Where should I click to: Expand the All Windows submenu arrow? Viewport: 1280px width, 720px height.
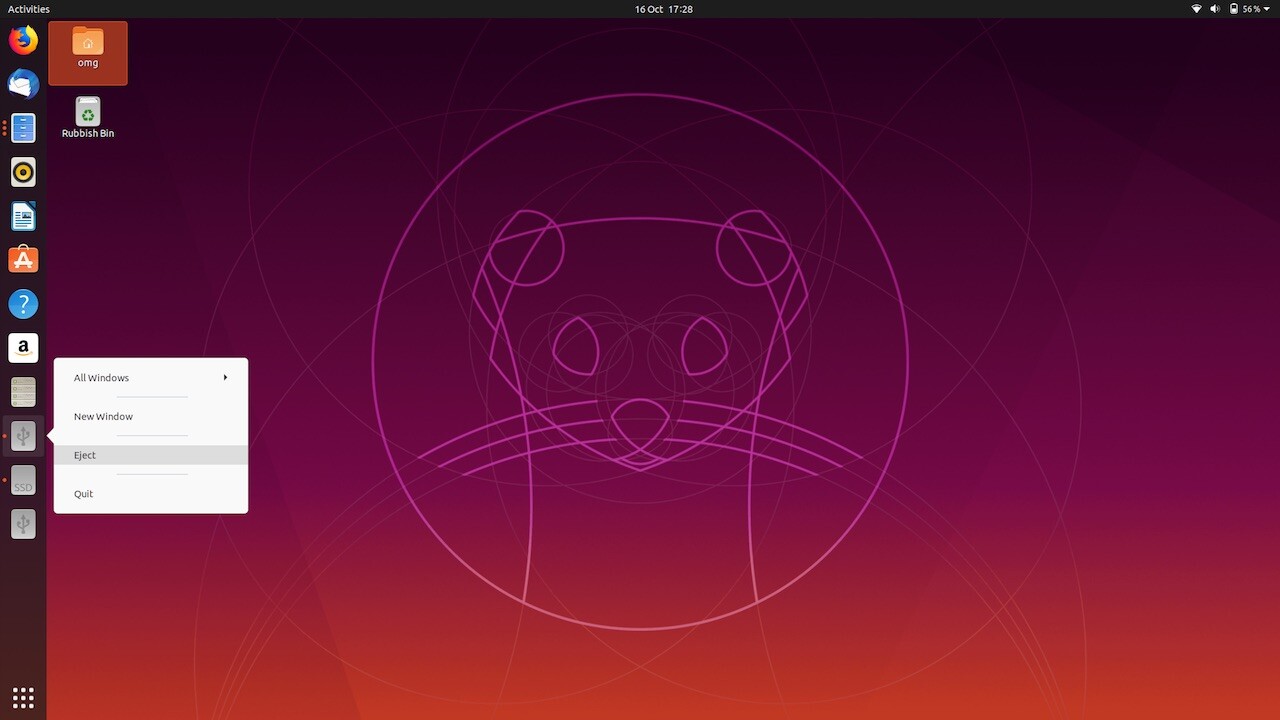pos(225,378)
